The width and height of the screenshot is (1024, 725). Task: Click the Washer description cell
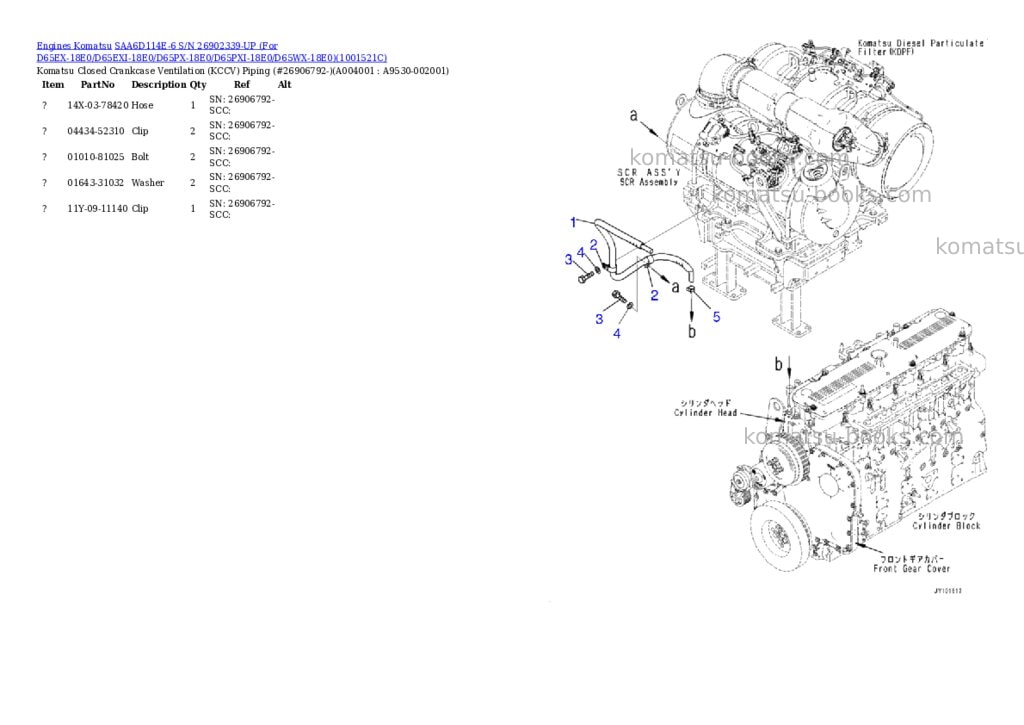(x=148, y=183)
